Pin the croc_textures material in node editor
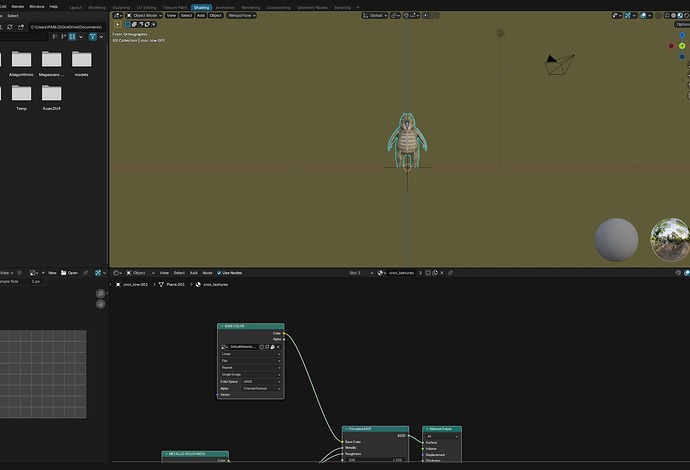 pyautogui.click(x=450, y=273)
